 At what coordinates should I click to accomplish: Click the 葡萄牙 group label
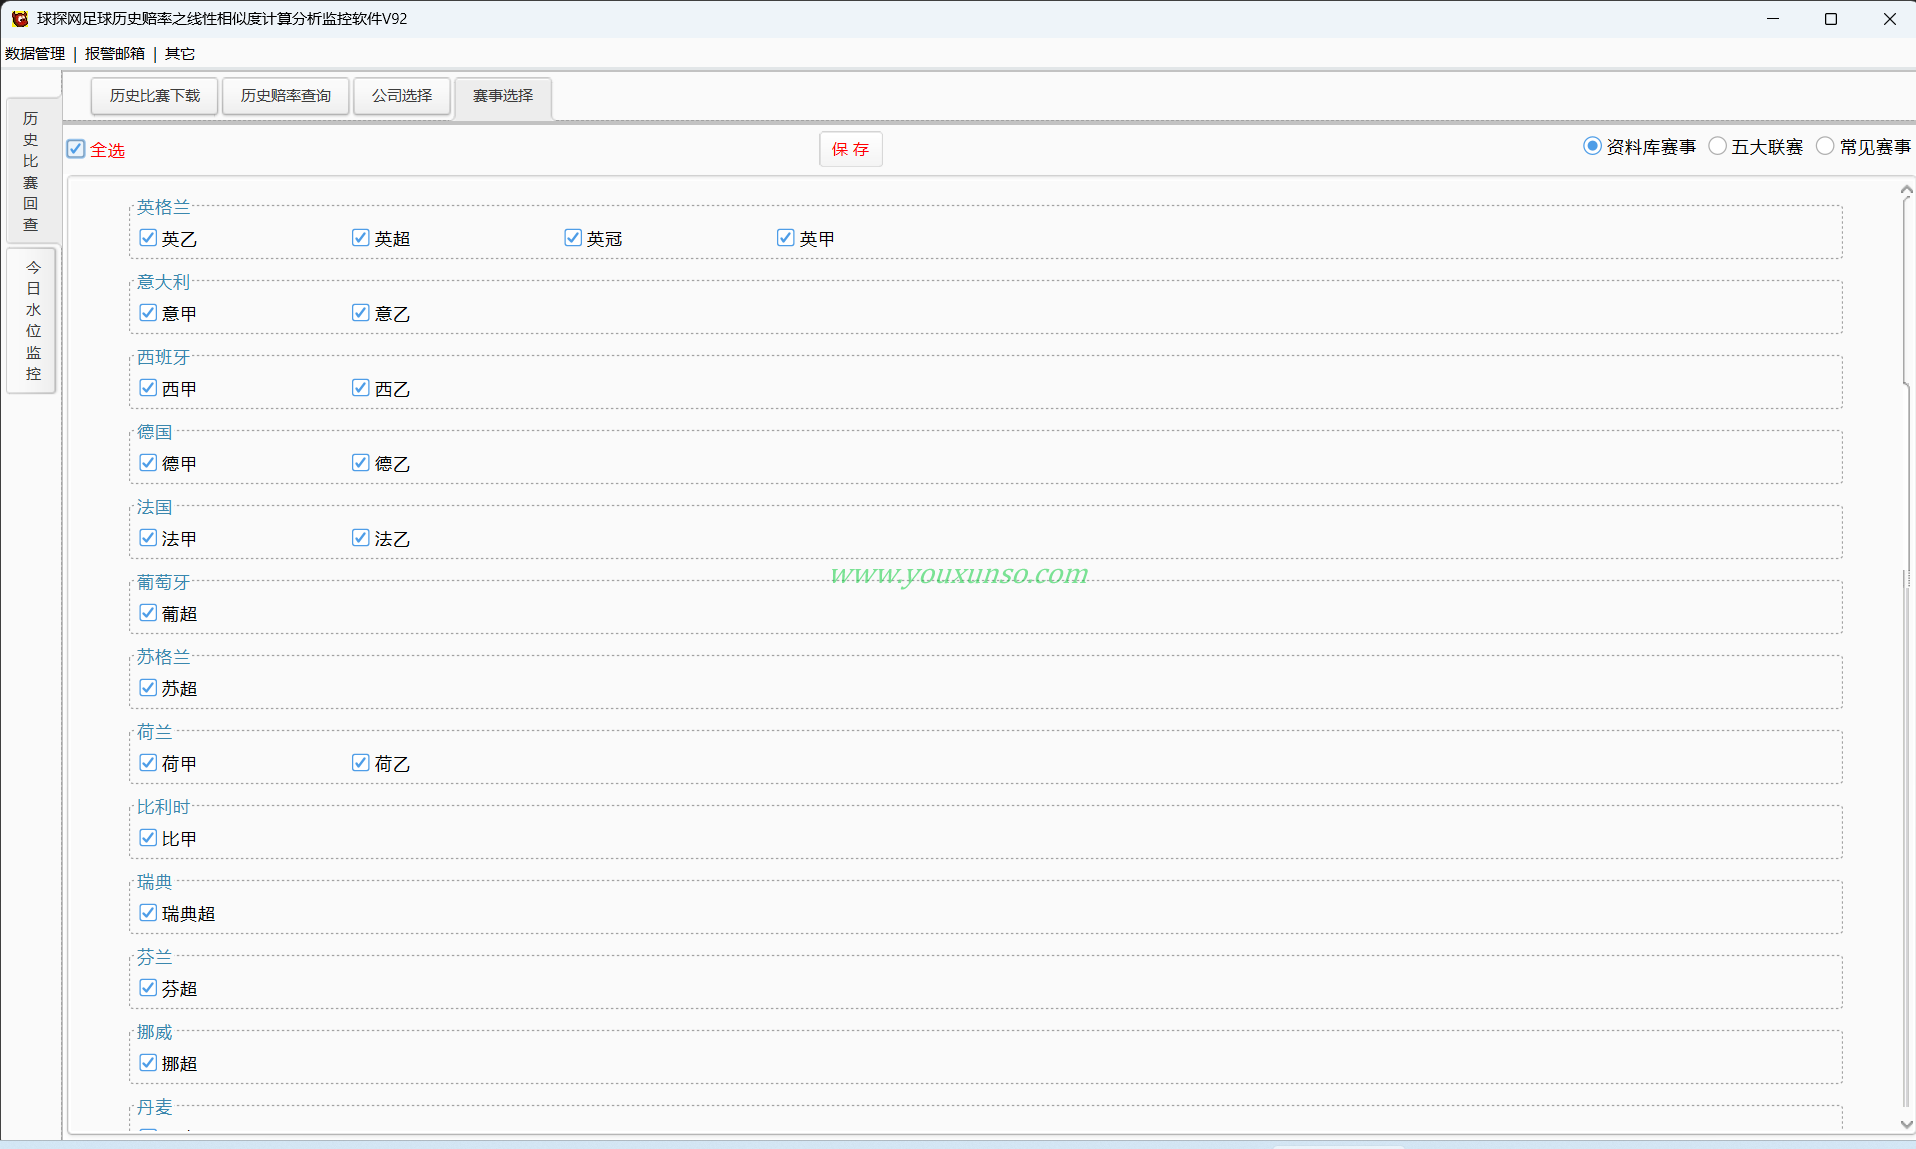(x=163, y=582)
